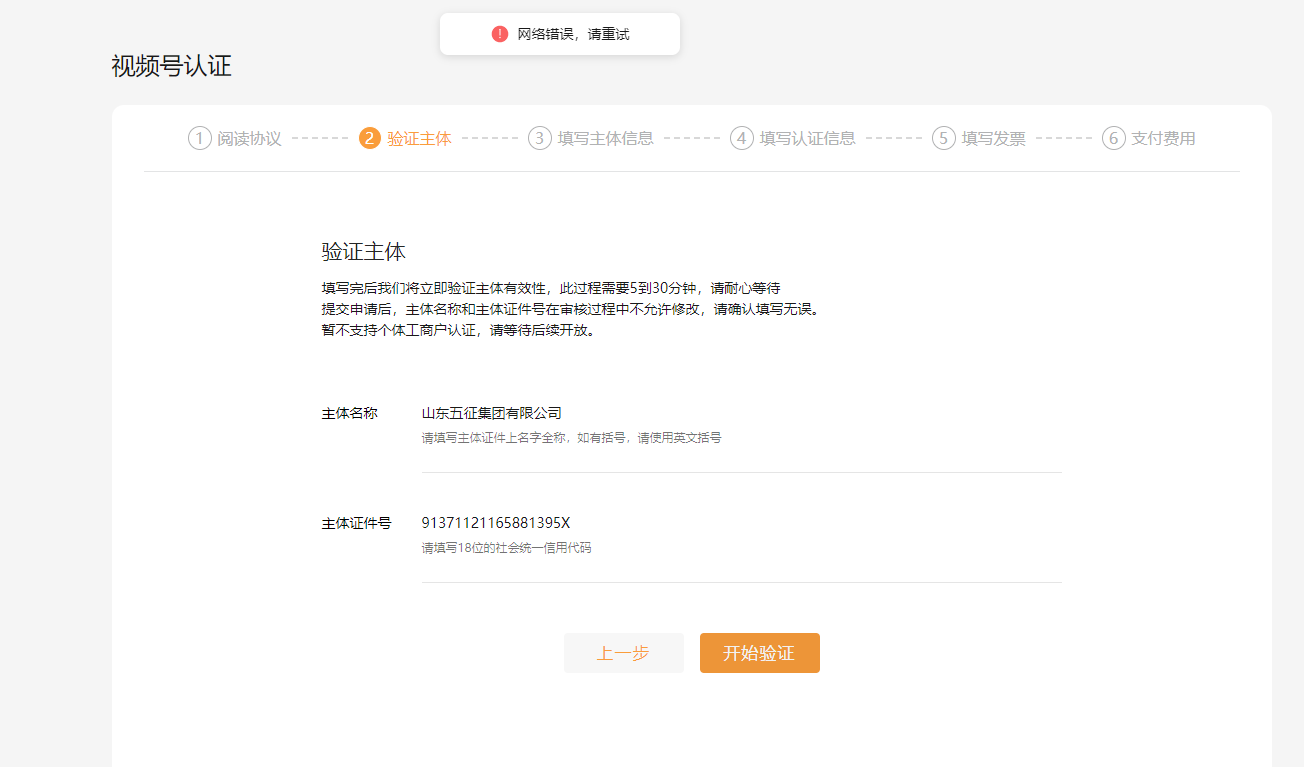The image size is (1304, 767).
Task: Click hint about 请使用英文括号
Action: click(x=572, y=438)
